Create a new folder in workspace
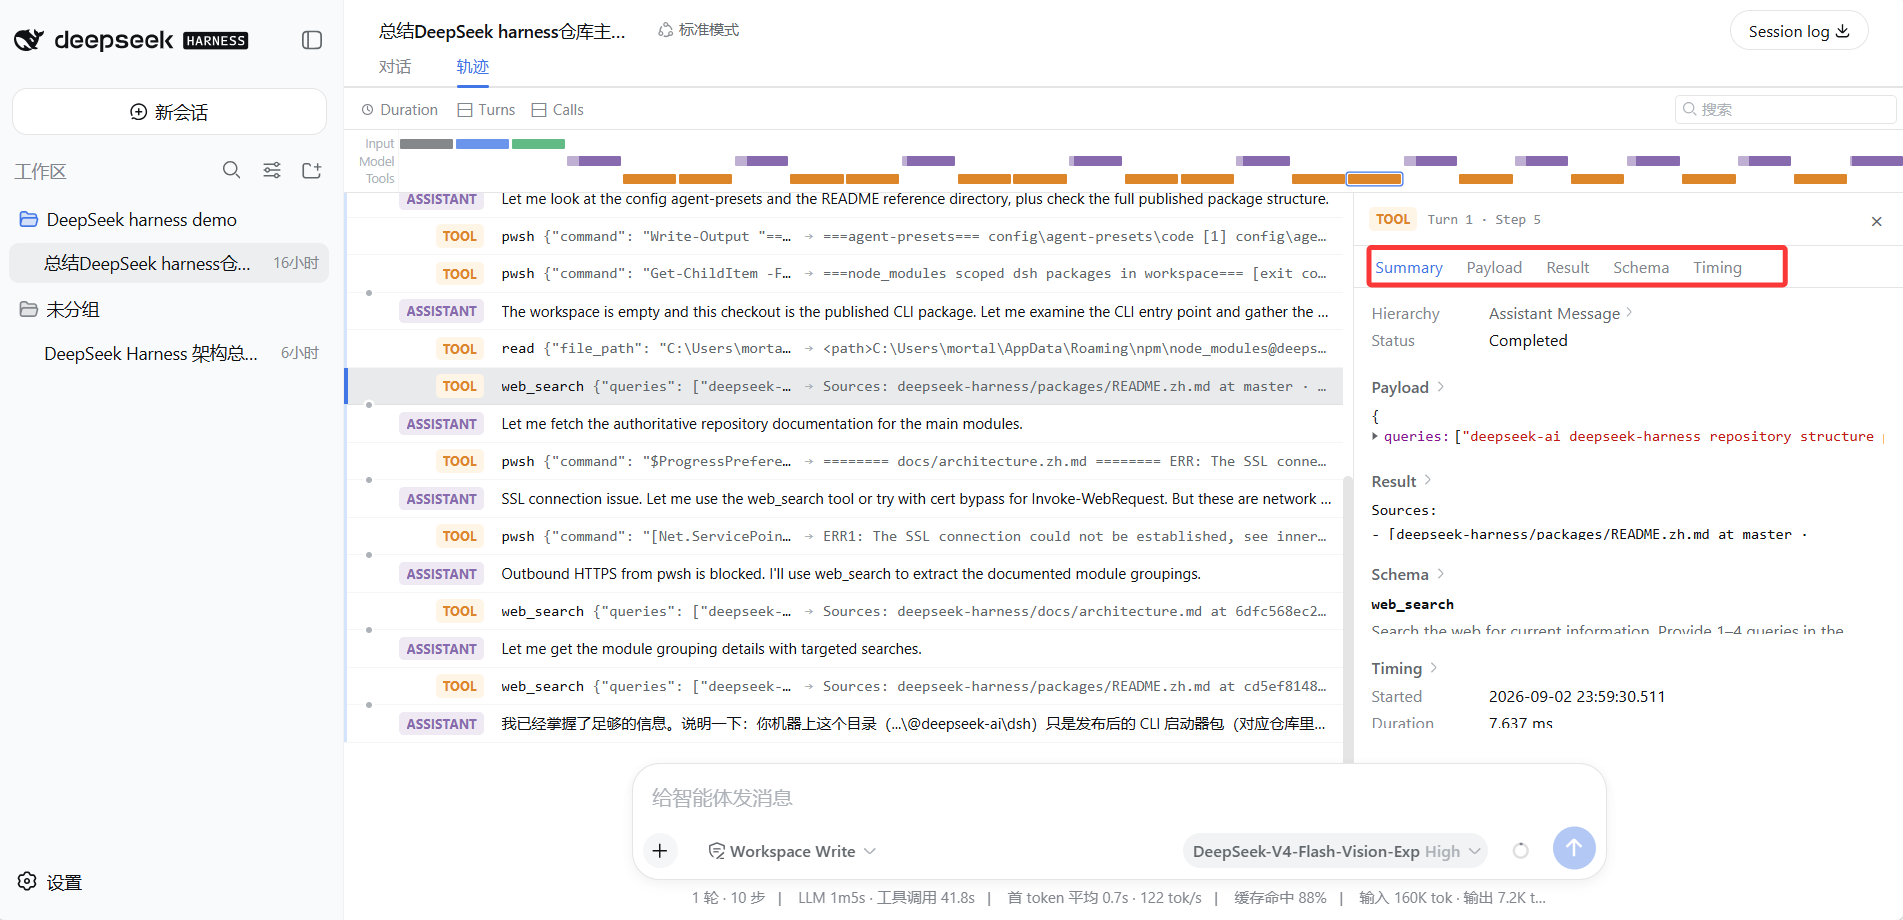Viewport: 1903px width, 920px height. point(312,170)
